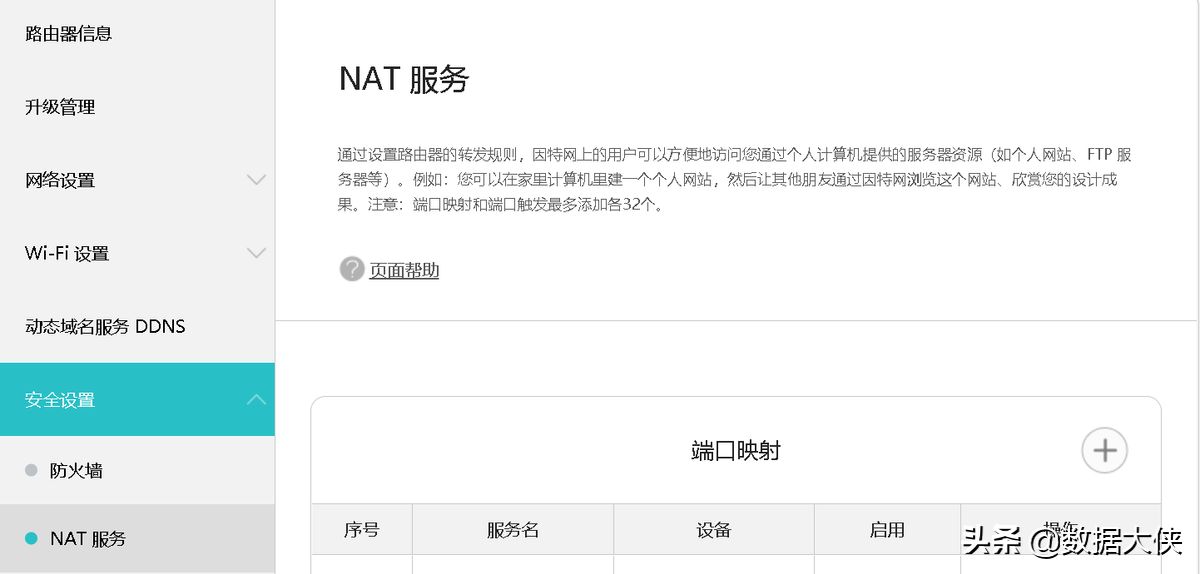Open the 页面帮助 link
The image size is (1200, 574).
[x=404, y=270]
